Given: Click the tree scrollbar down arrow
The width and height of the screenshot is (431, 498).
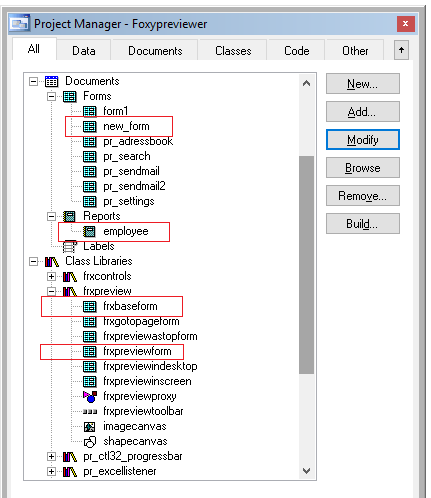Looking at the screenshot, I should pos(306,471).
